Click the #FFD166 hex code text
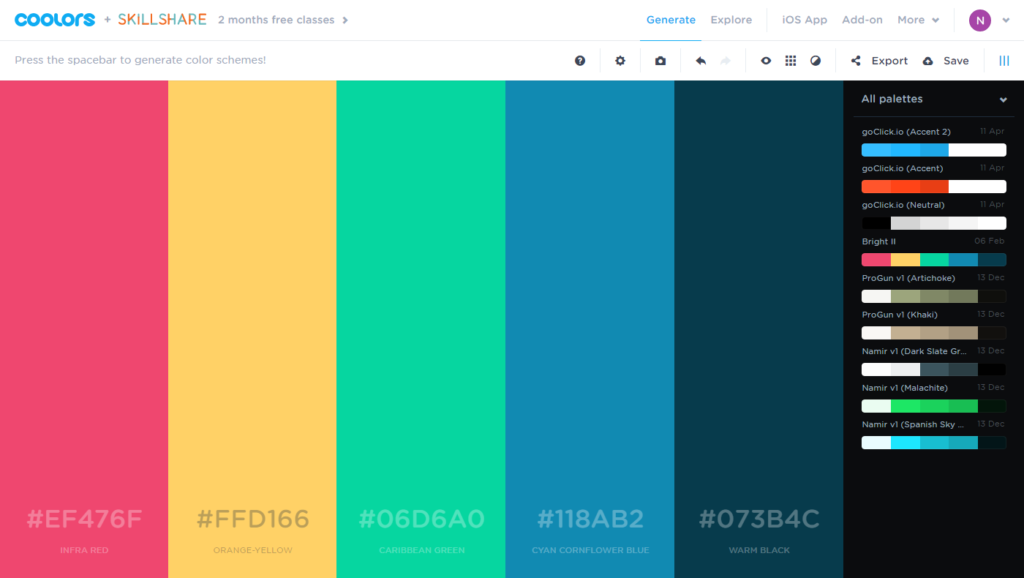The height and width of the screenshot is (578, 1024). click(x=253, y=519)
